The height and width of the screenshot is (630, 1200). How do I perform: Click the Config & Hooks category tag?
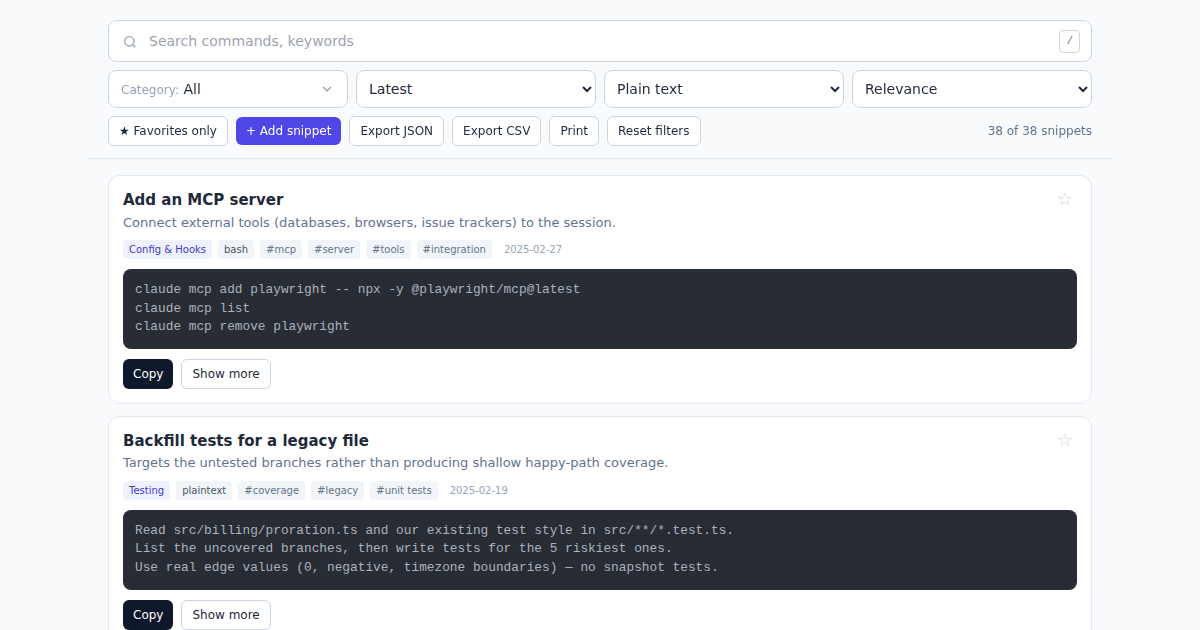pyautogui.click(x=168, y=249)
